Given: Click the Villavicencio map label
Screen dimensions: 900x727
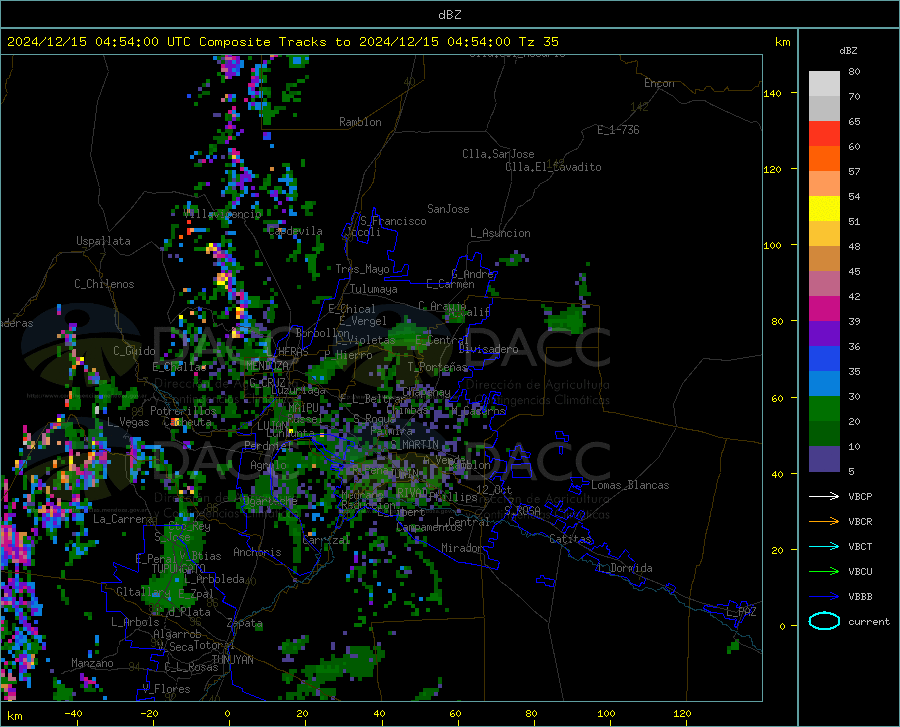Looking at the screenshot, I should pyautogui.click(x=222, y=214).
